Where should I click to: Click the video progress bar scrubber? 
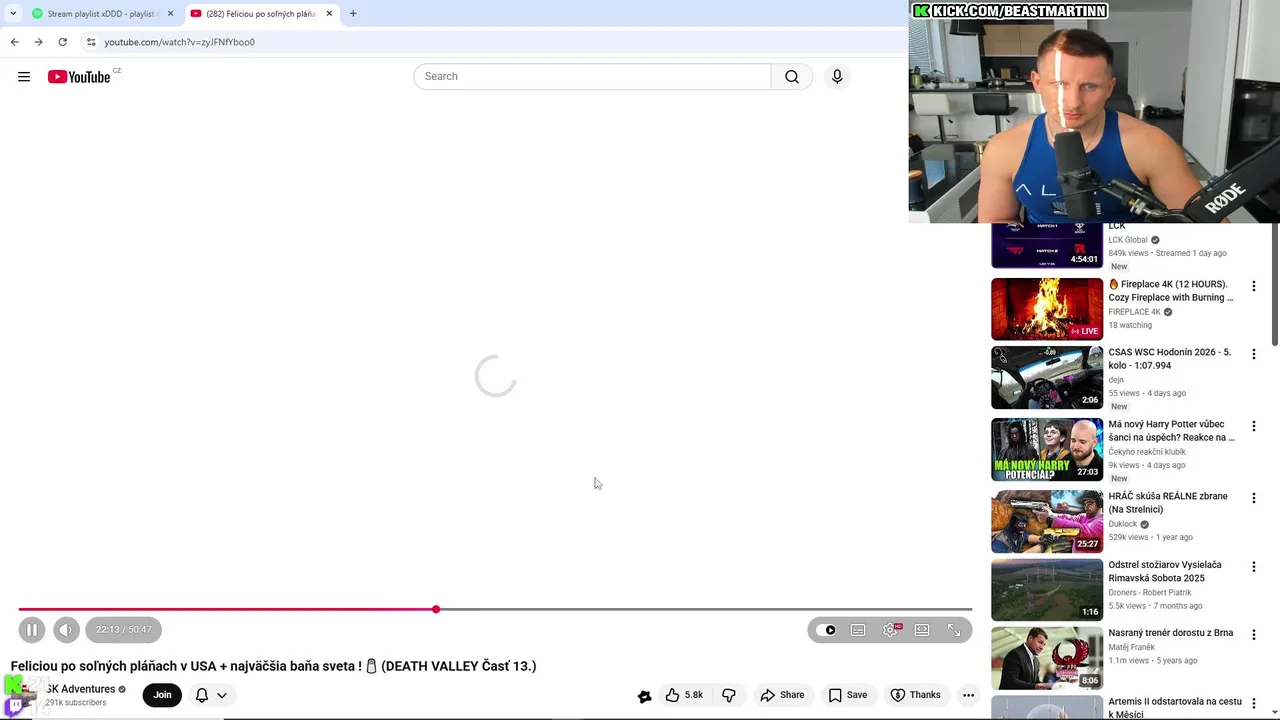click(436, 609)
